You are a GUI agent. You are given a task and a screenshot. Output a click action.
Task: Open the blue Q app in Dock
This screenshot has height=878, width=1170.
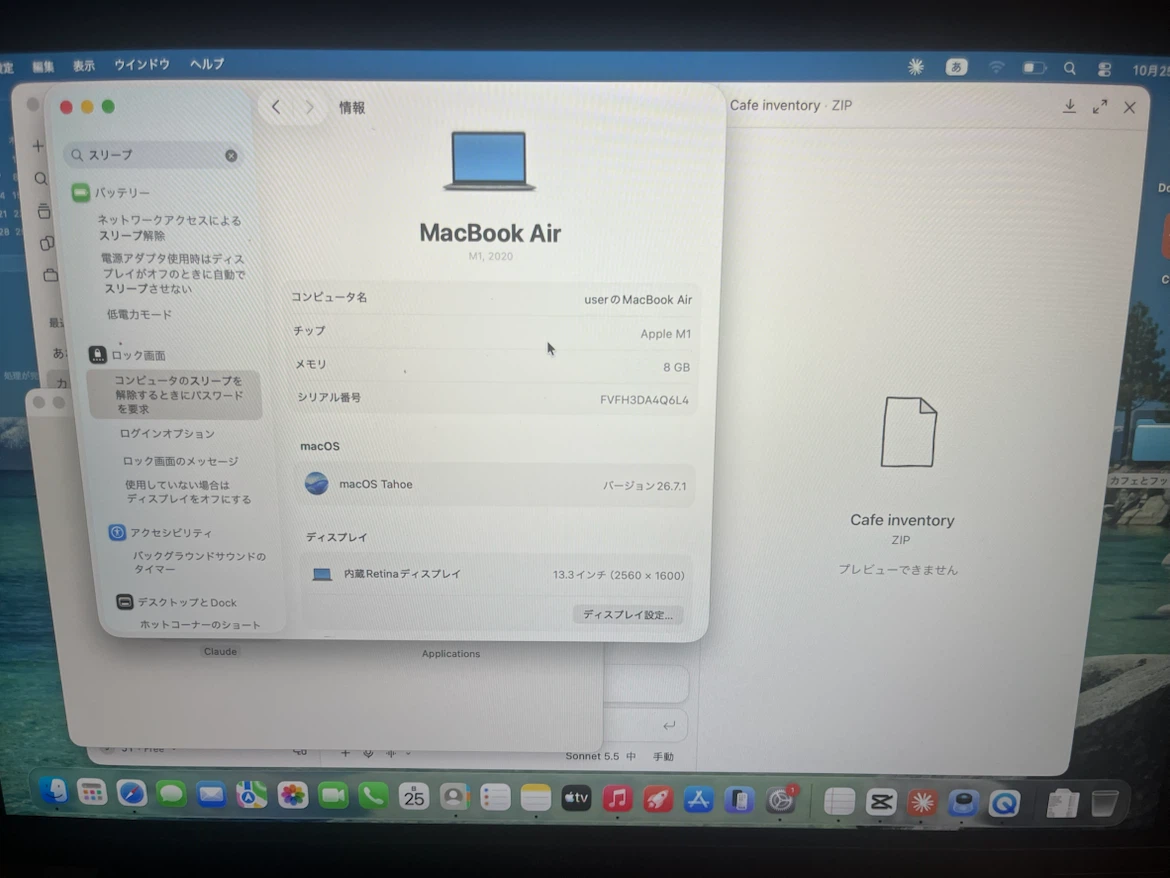(x=1004, y=803)
